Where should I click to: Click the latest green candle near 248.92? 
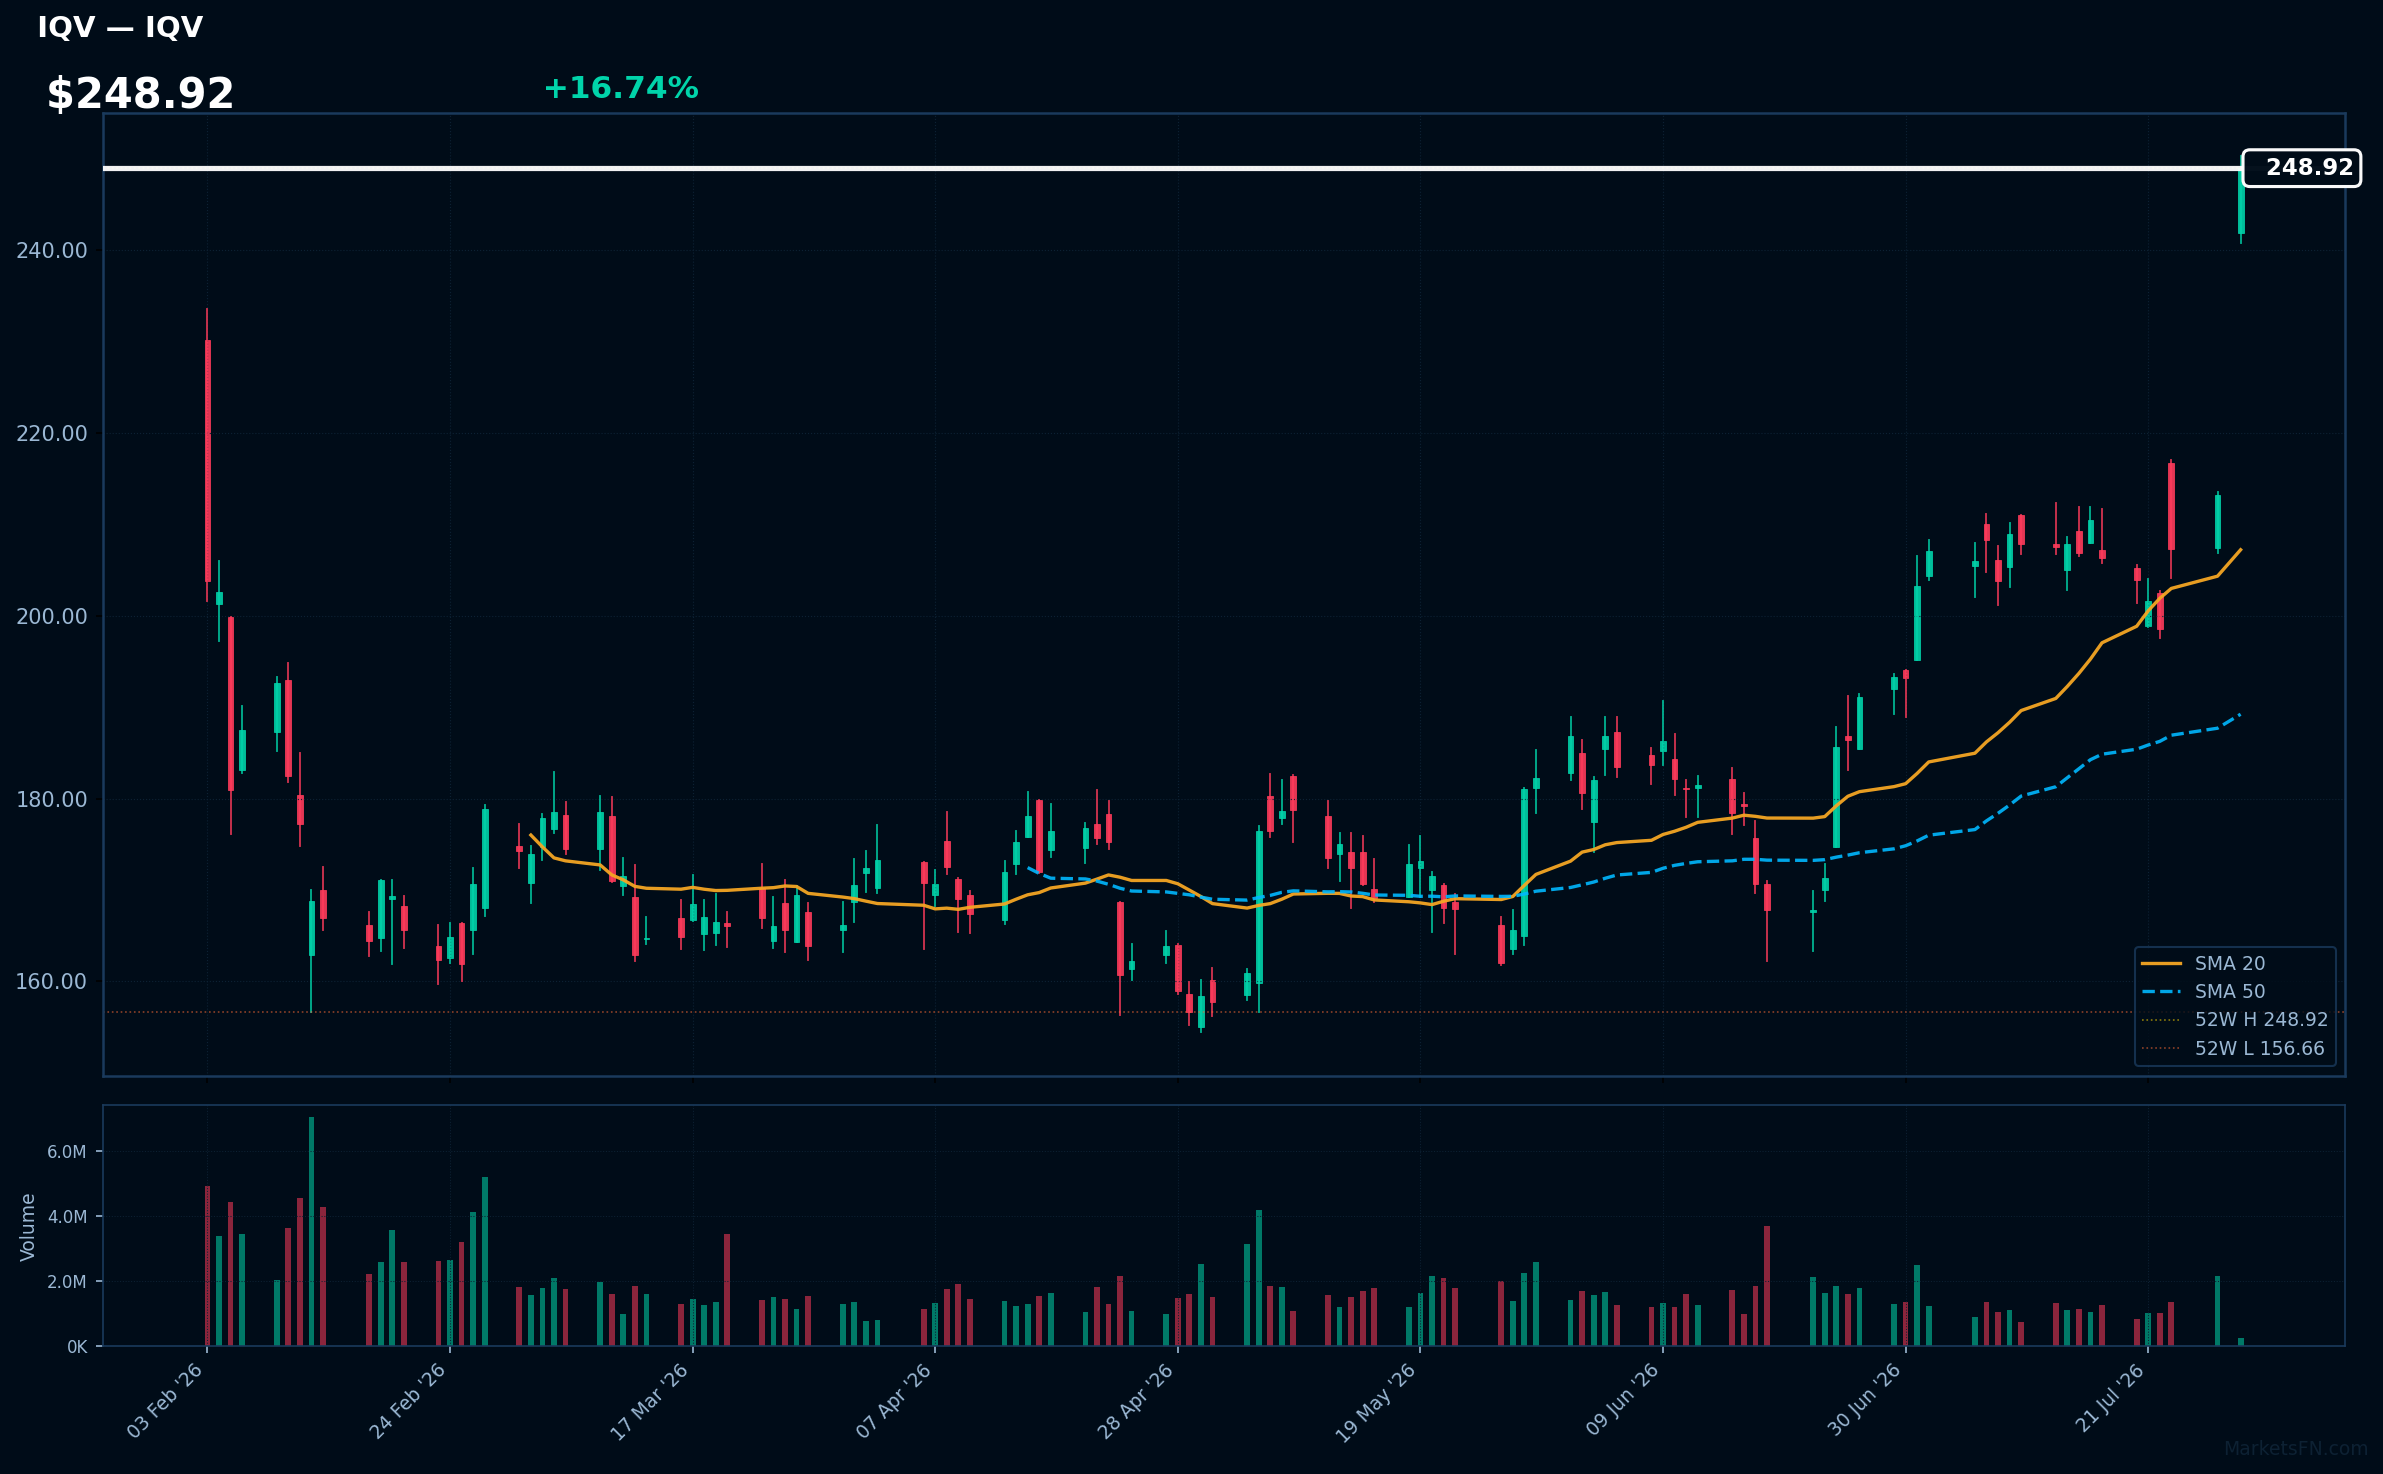pos(2241,203)
